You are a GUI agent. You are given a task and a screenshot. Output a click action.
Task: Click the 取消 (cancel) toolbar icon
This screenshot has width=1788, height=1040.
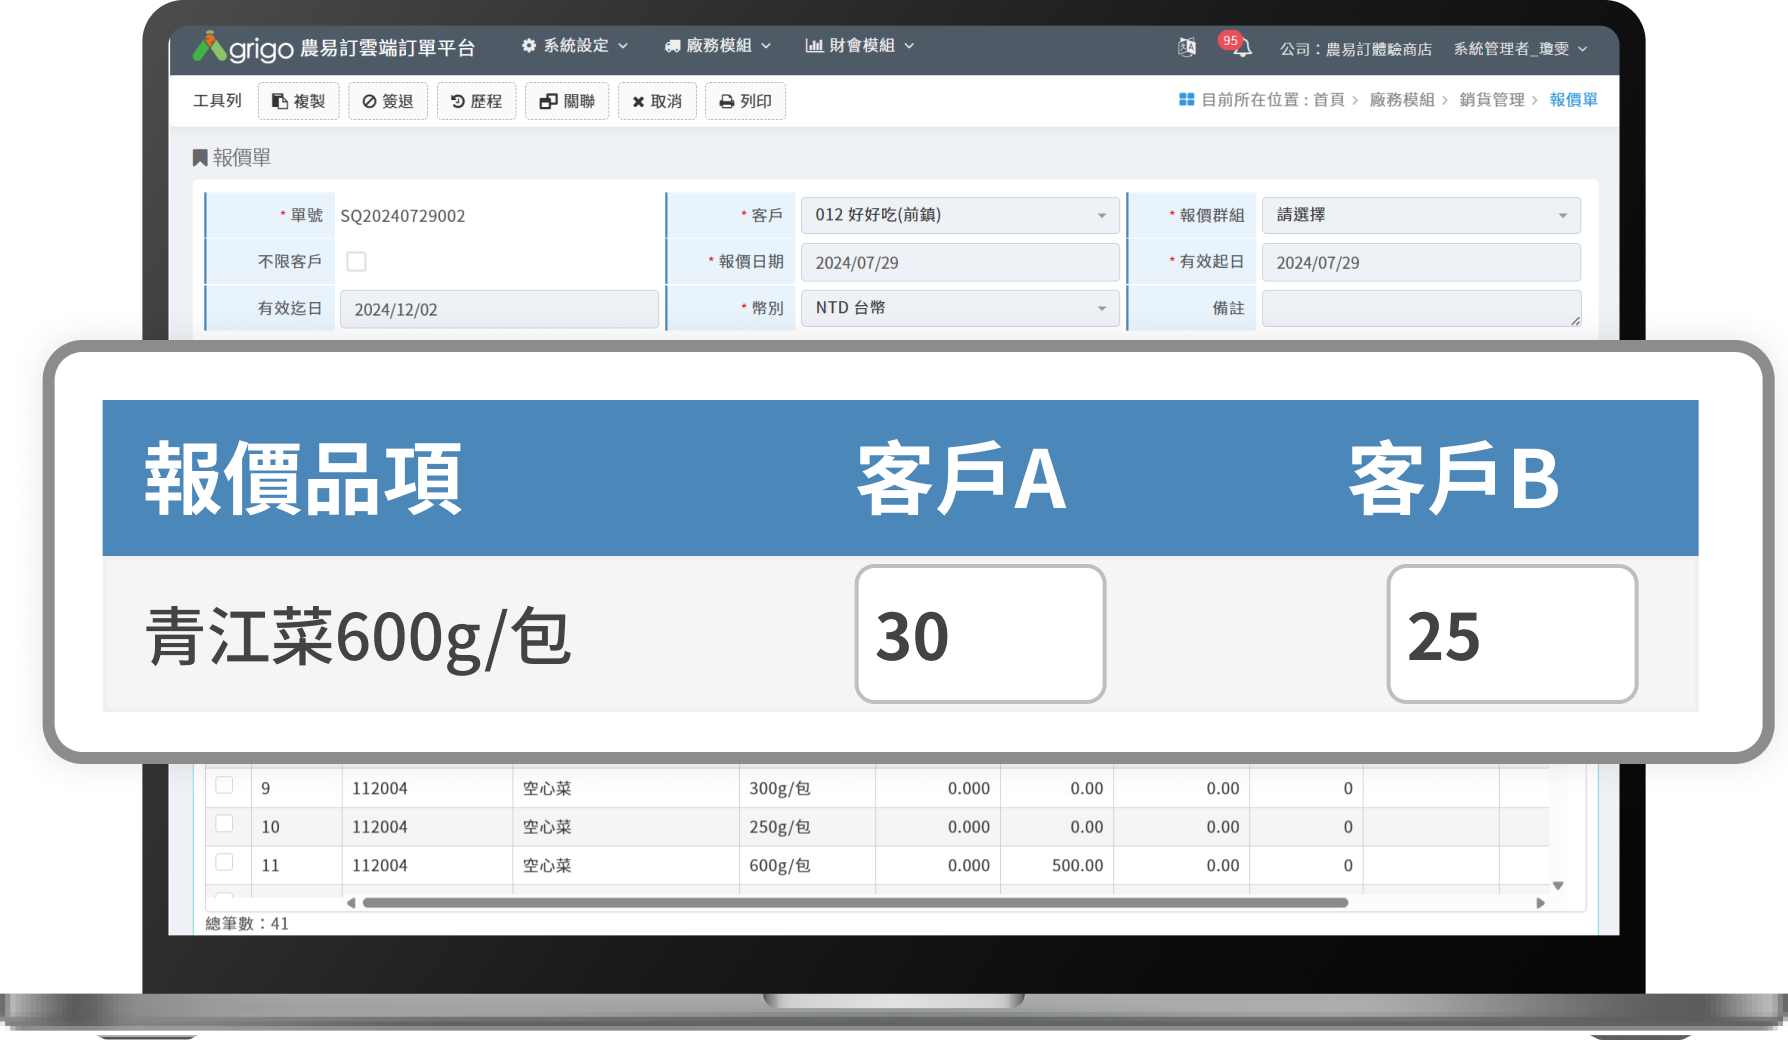tap(656, 101)
